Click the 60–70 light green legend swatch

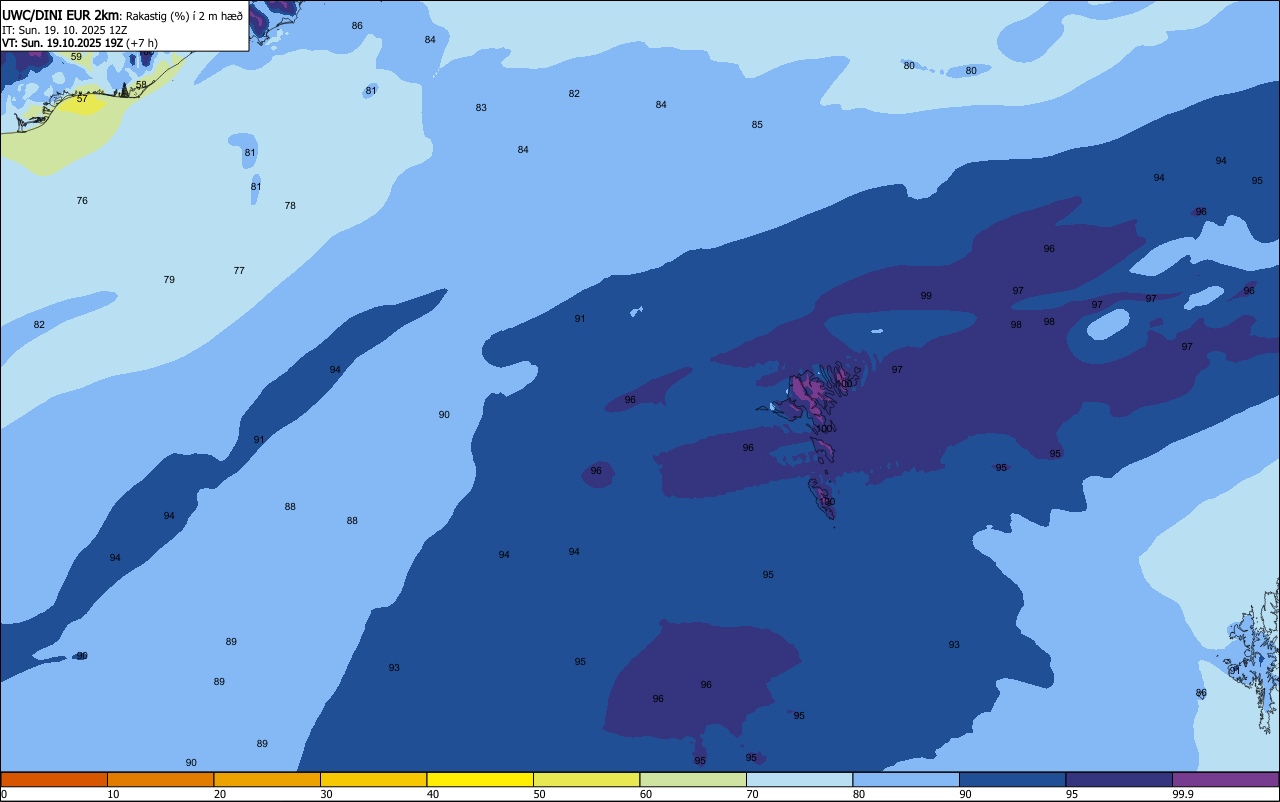coord(693,779)
